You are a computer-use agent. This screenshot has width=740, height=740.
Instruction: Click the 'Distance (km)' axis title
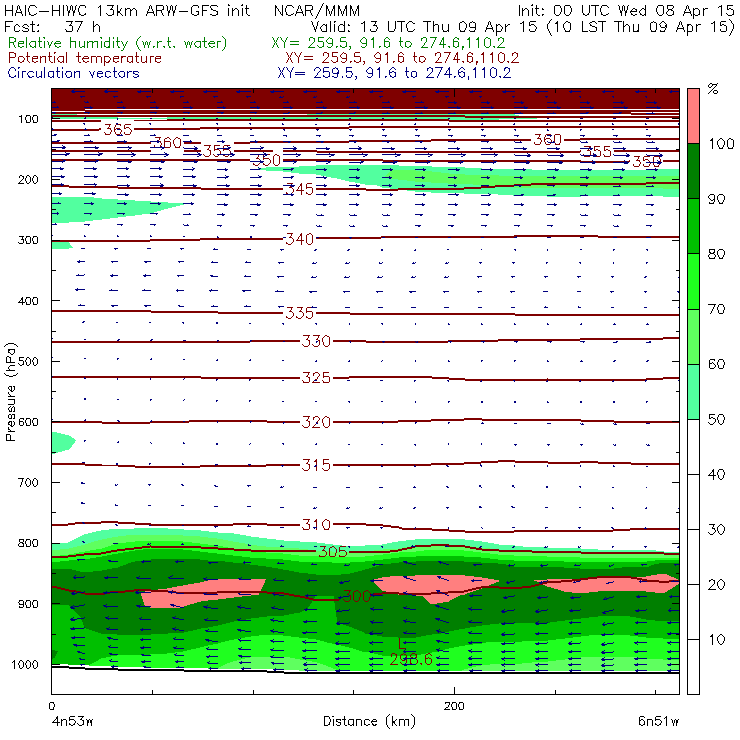coord(369,721)
